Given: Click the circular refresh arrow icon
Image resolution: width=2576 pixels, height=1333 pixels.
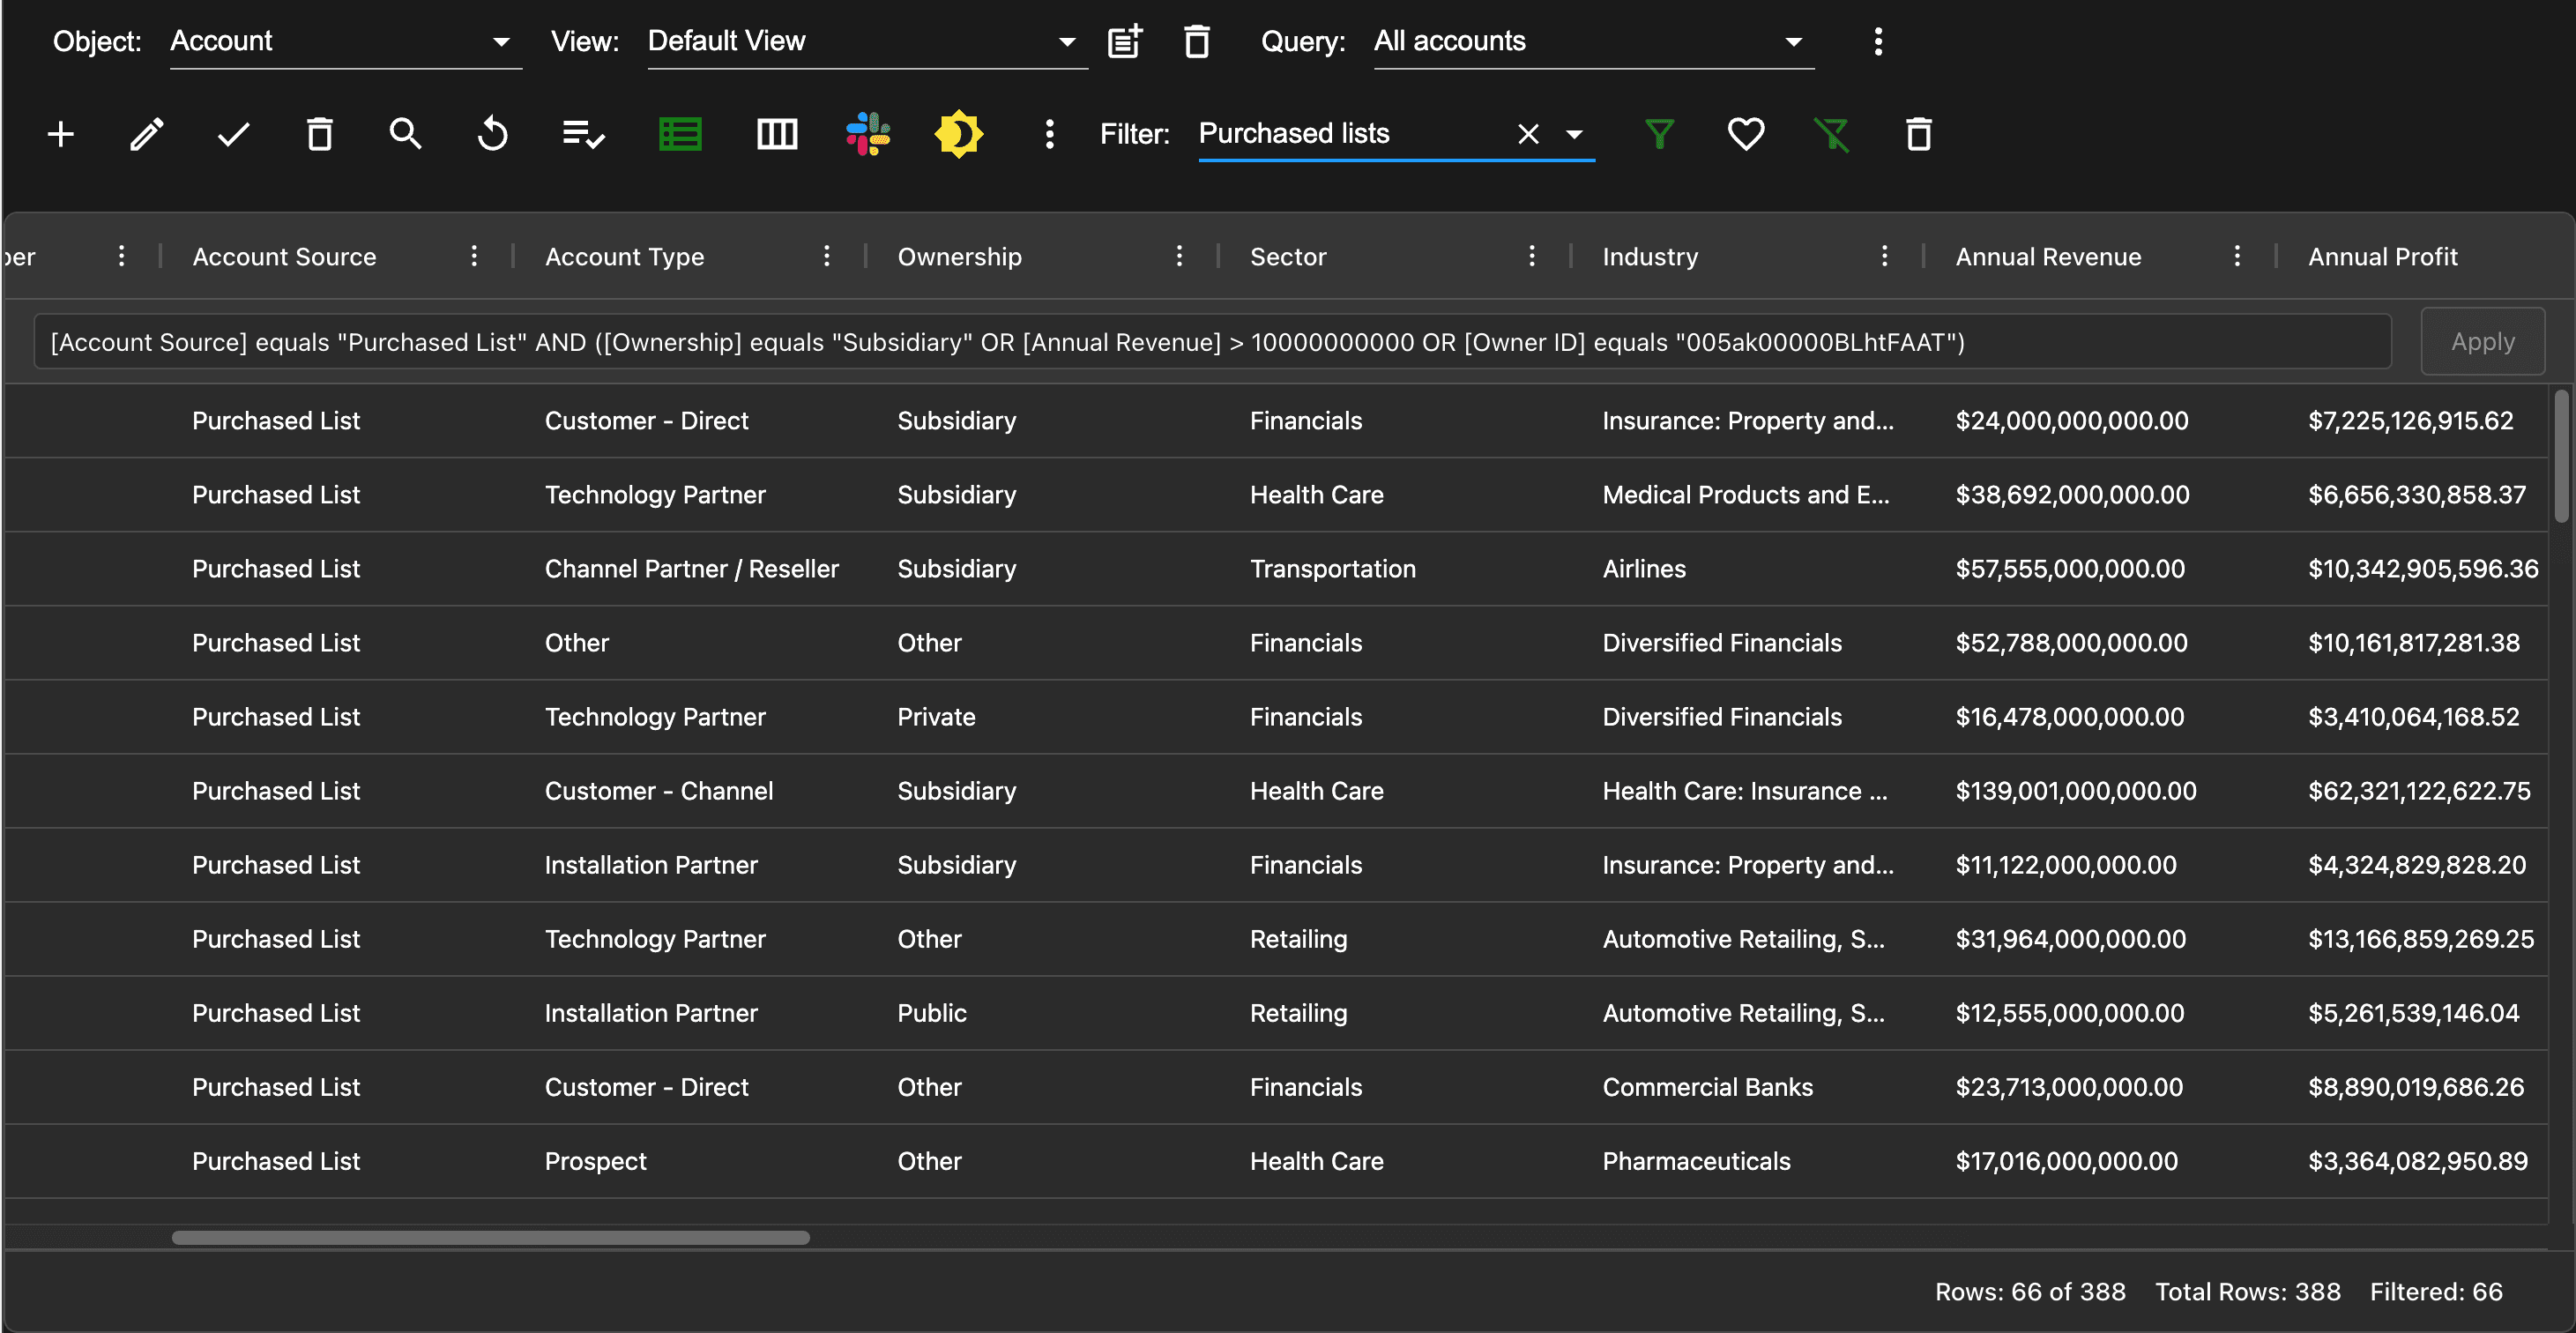Looking at the screenshot, I should coord(492,134).
